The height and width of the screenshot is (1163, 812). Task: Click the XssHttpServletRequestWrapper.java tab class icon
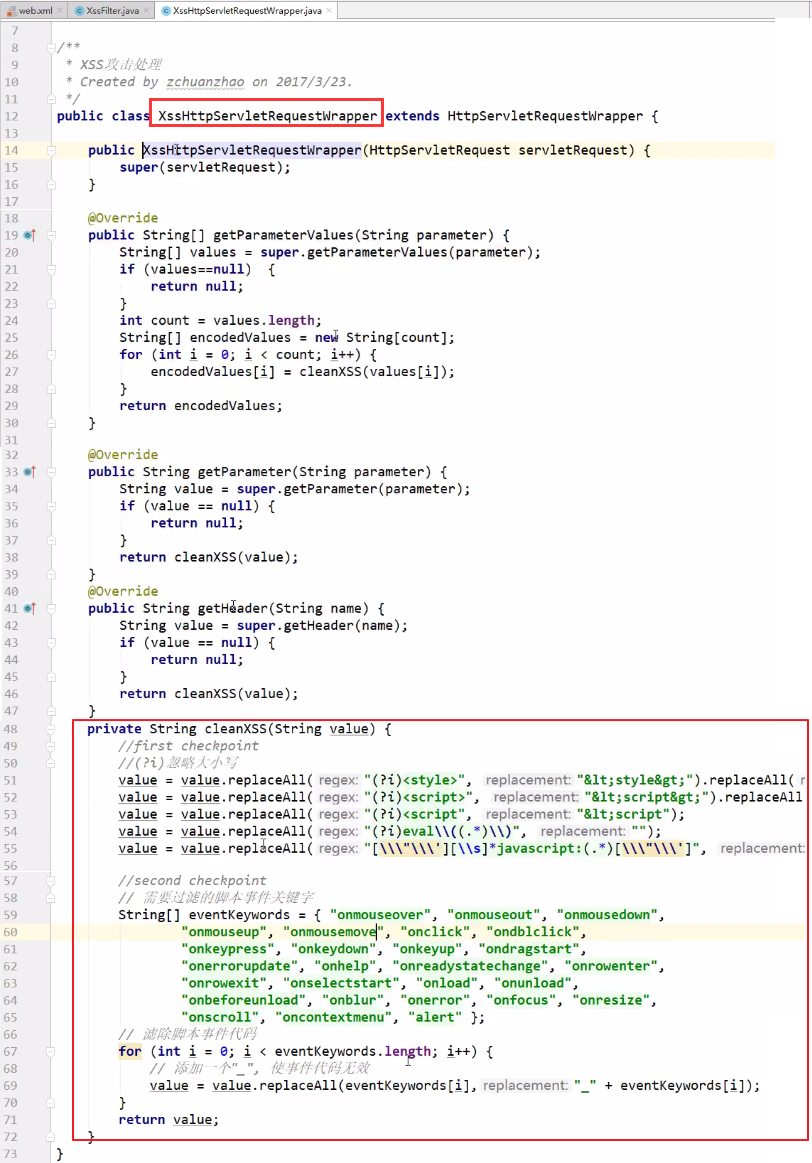165,10
